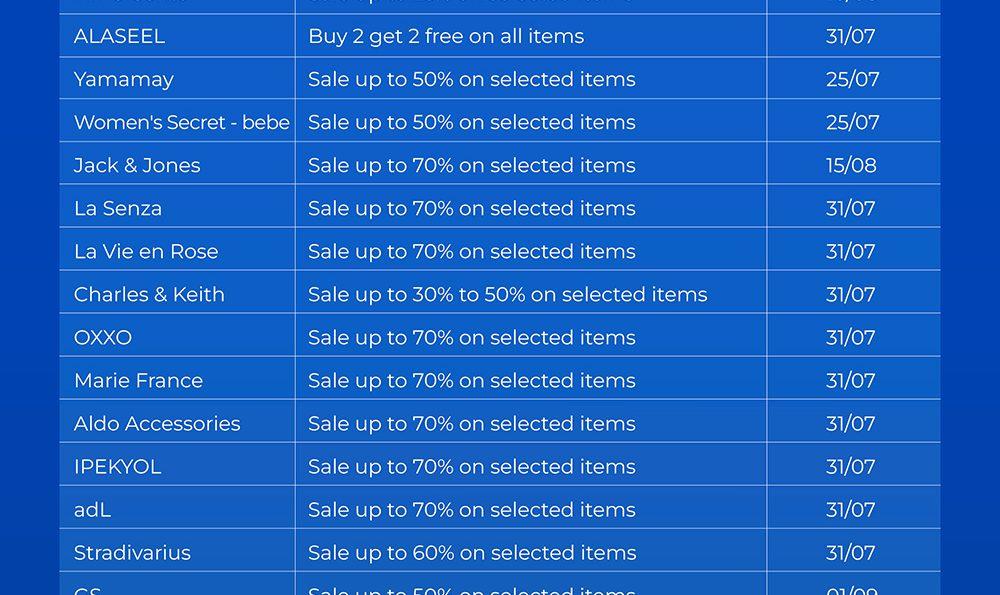The width and height of the screenshot is (1000, 595).
Task: Select the 15/08 end date
Action: click(851, 166)
